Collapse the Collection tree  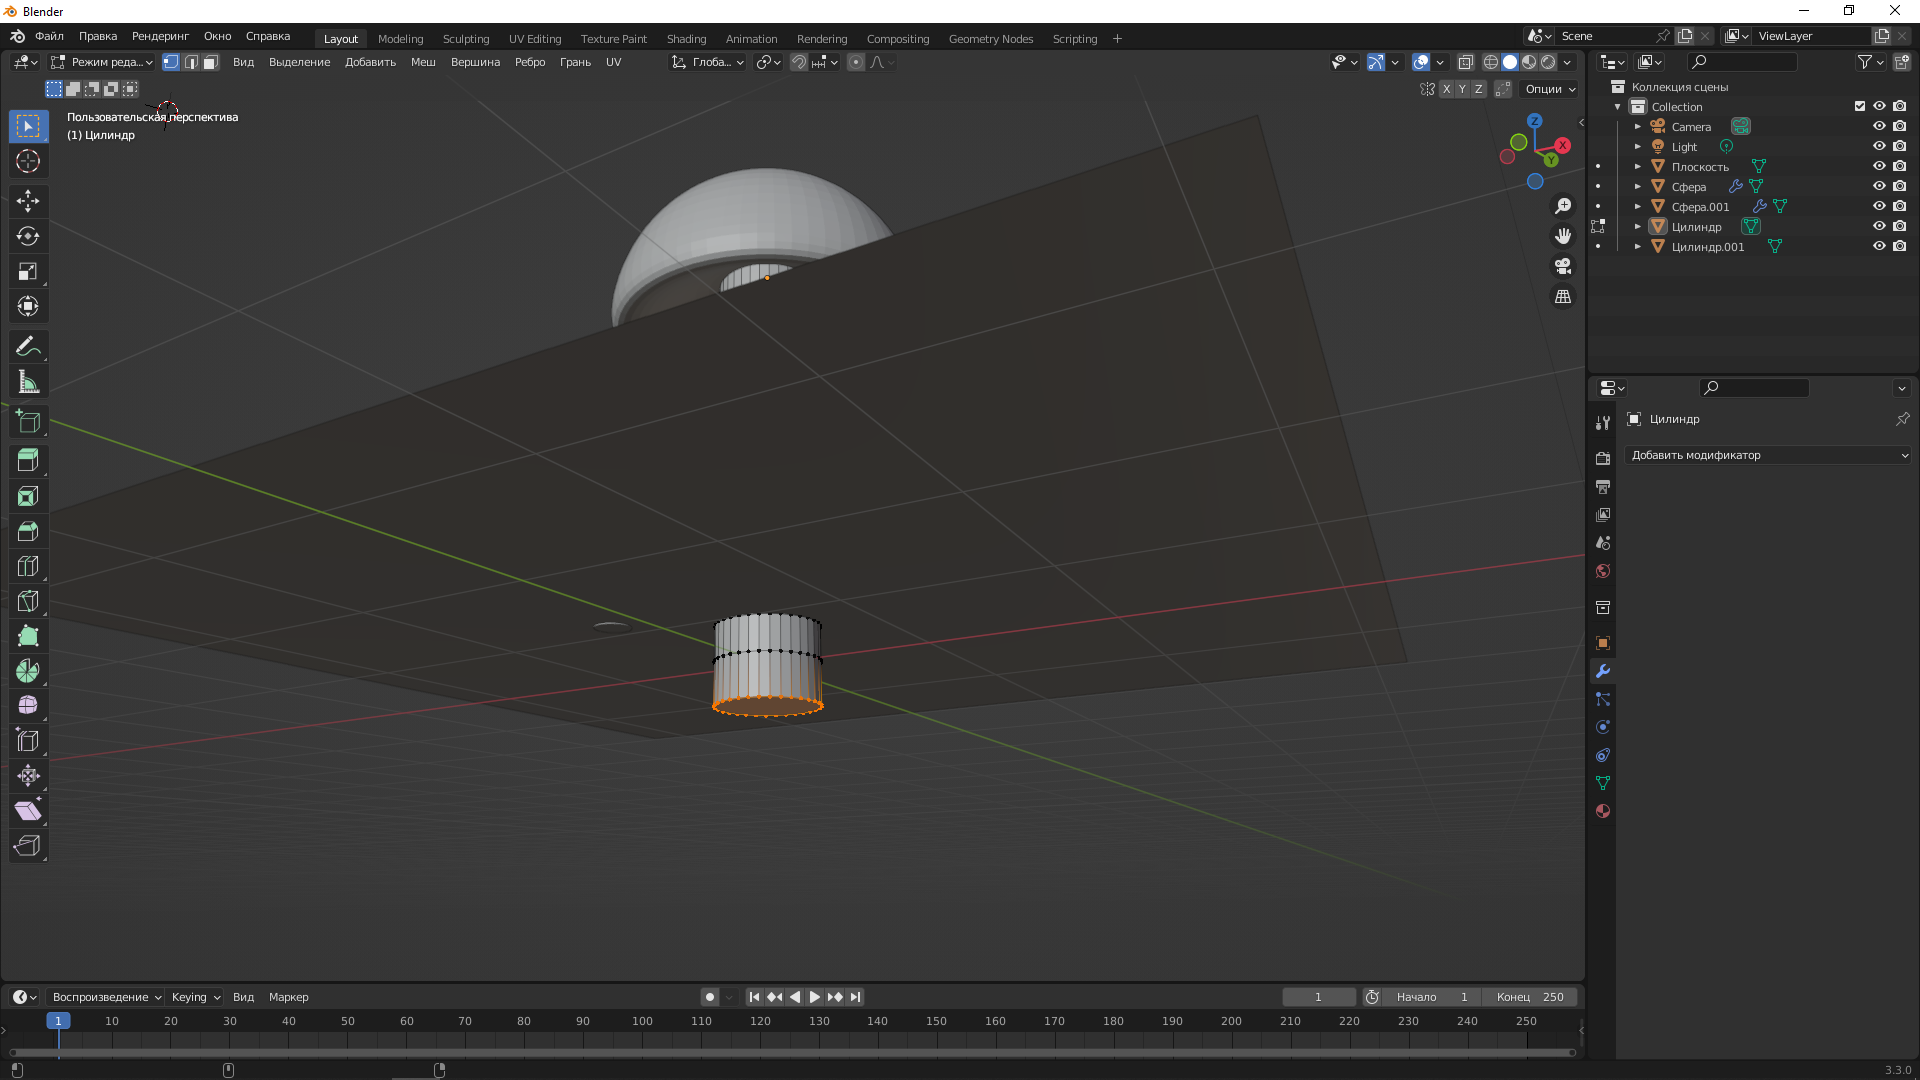[x=1618, y=106]
